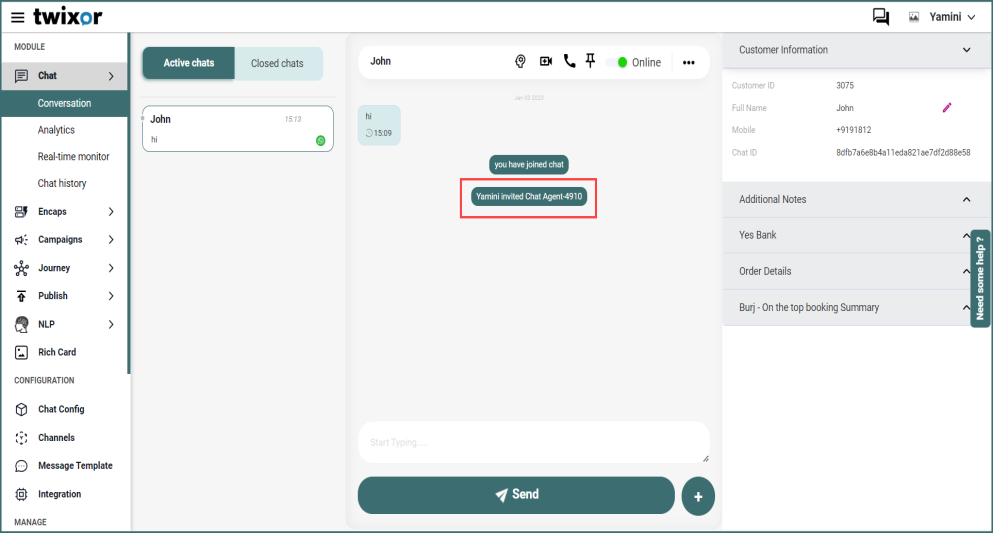Open the chat messages icon in top bar
993x533 pixels.
pyautogui.click(x=880, y=16)
